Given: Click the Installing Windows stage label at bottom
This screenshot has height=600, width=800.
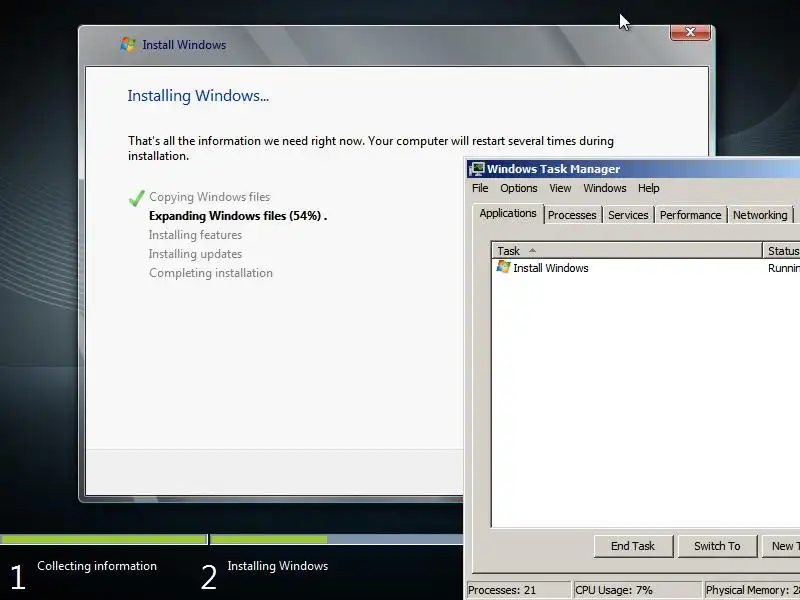Looking at the screenshot, I should click(278, 566).
